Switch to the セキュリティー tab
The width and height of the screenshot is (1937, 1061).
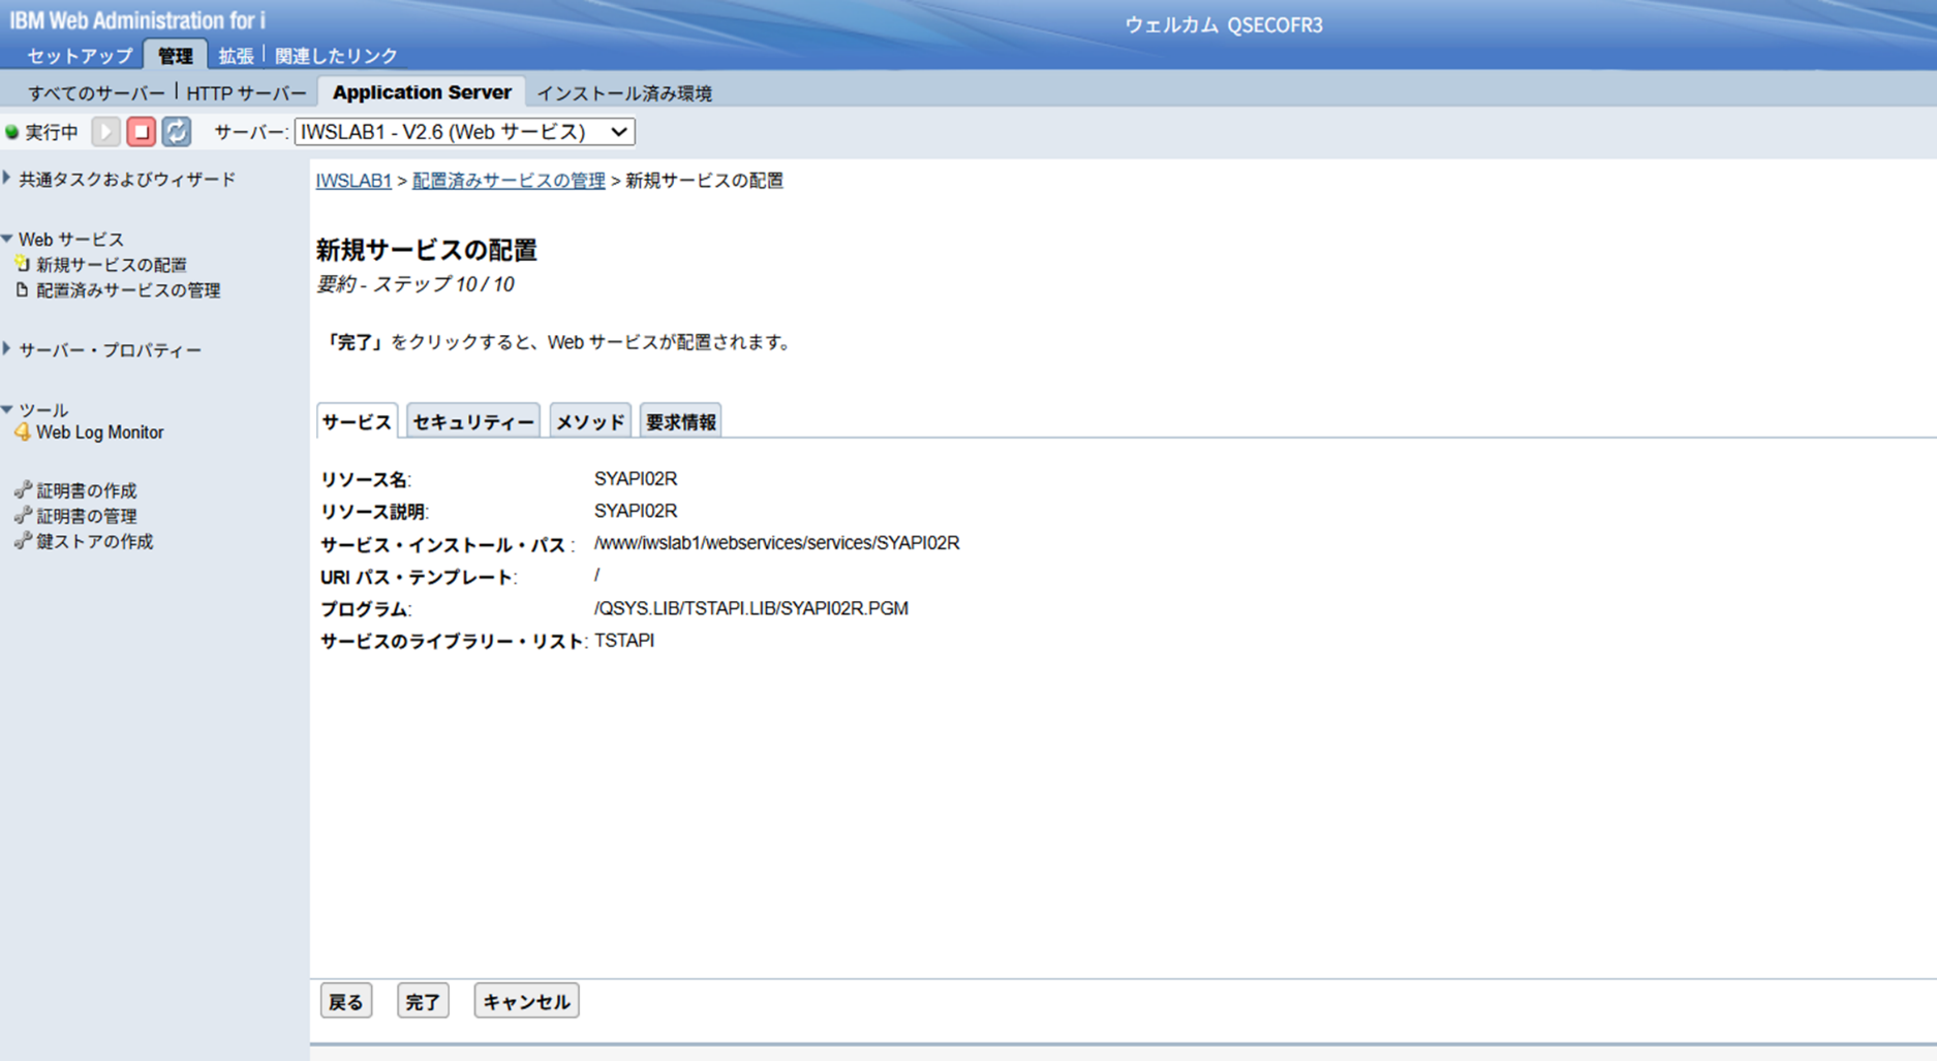(x=473, y=422)
